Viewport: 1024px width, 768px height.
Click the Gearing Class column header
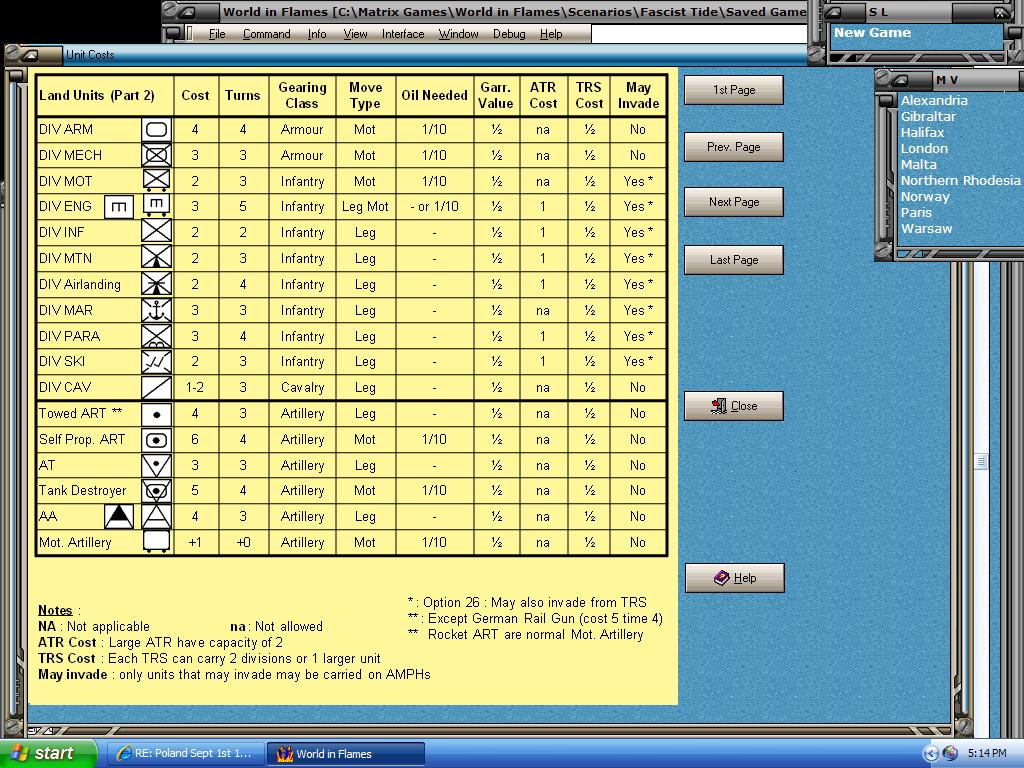click(302, 95)
